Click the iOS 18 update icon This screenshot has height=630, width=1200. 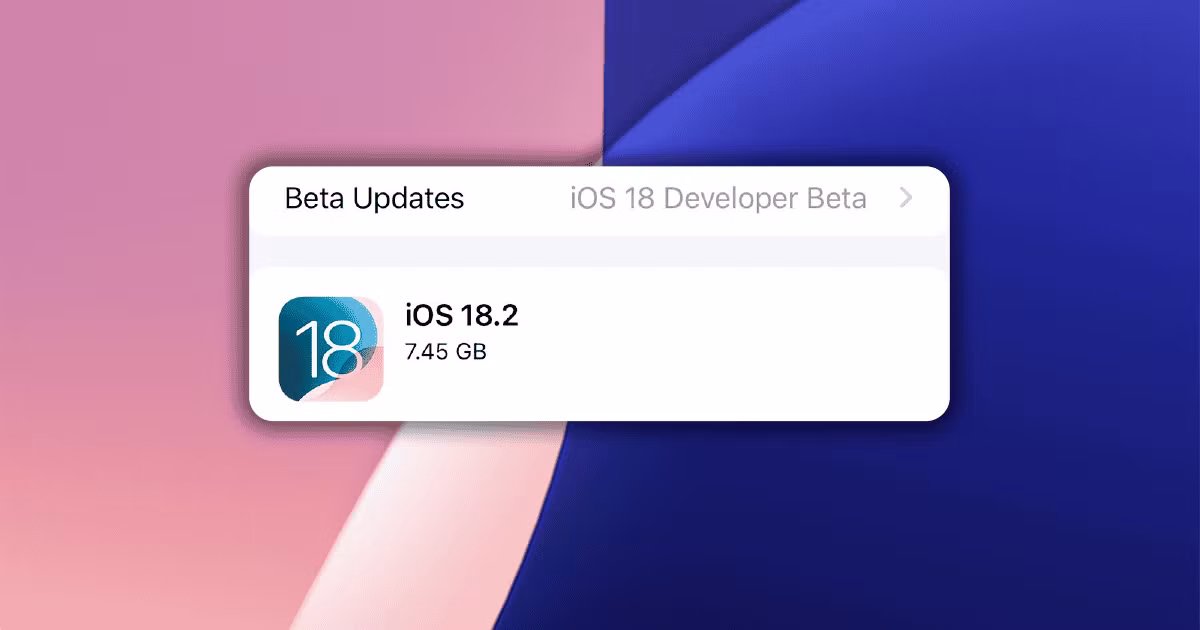click(x=331, y=349)
